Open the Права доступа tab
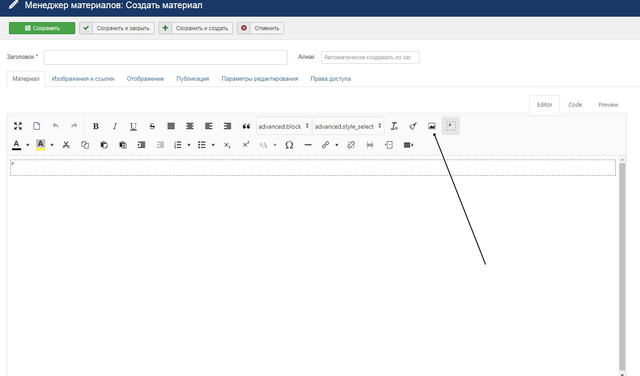The image size is (640, 376). pyautogui.click(x=331, y=79)
